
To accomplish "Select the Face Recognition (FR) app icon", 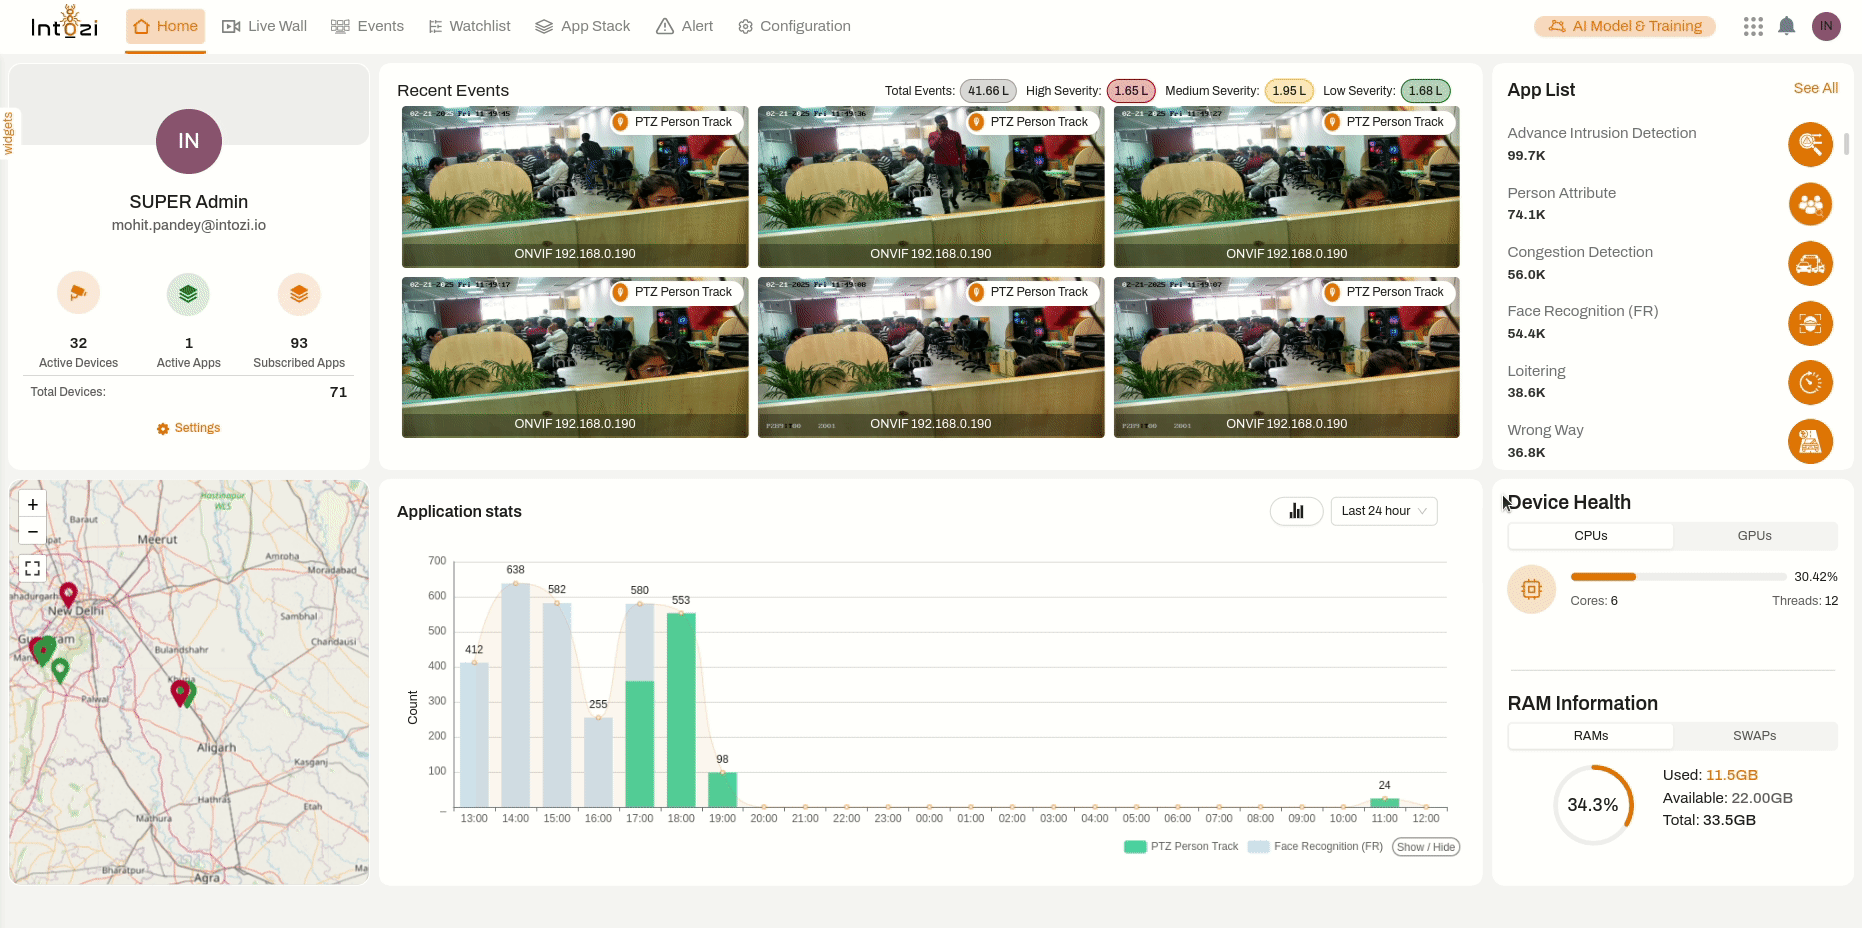I will [x=1809, y=323].
